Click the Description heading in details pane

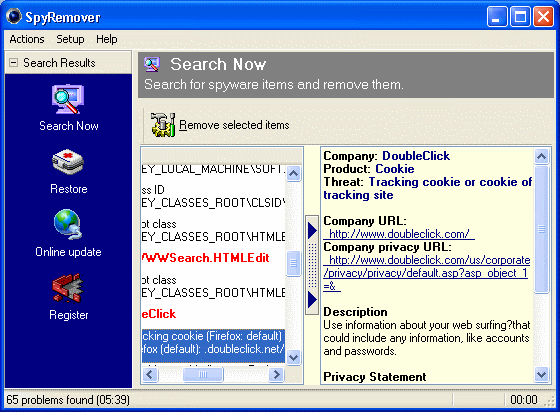[x=355, y=312]
